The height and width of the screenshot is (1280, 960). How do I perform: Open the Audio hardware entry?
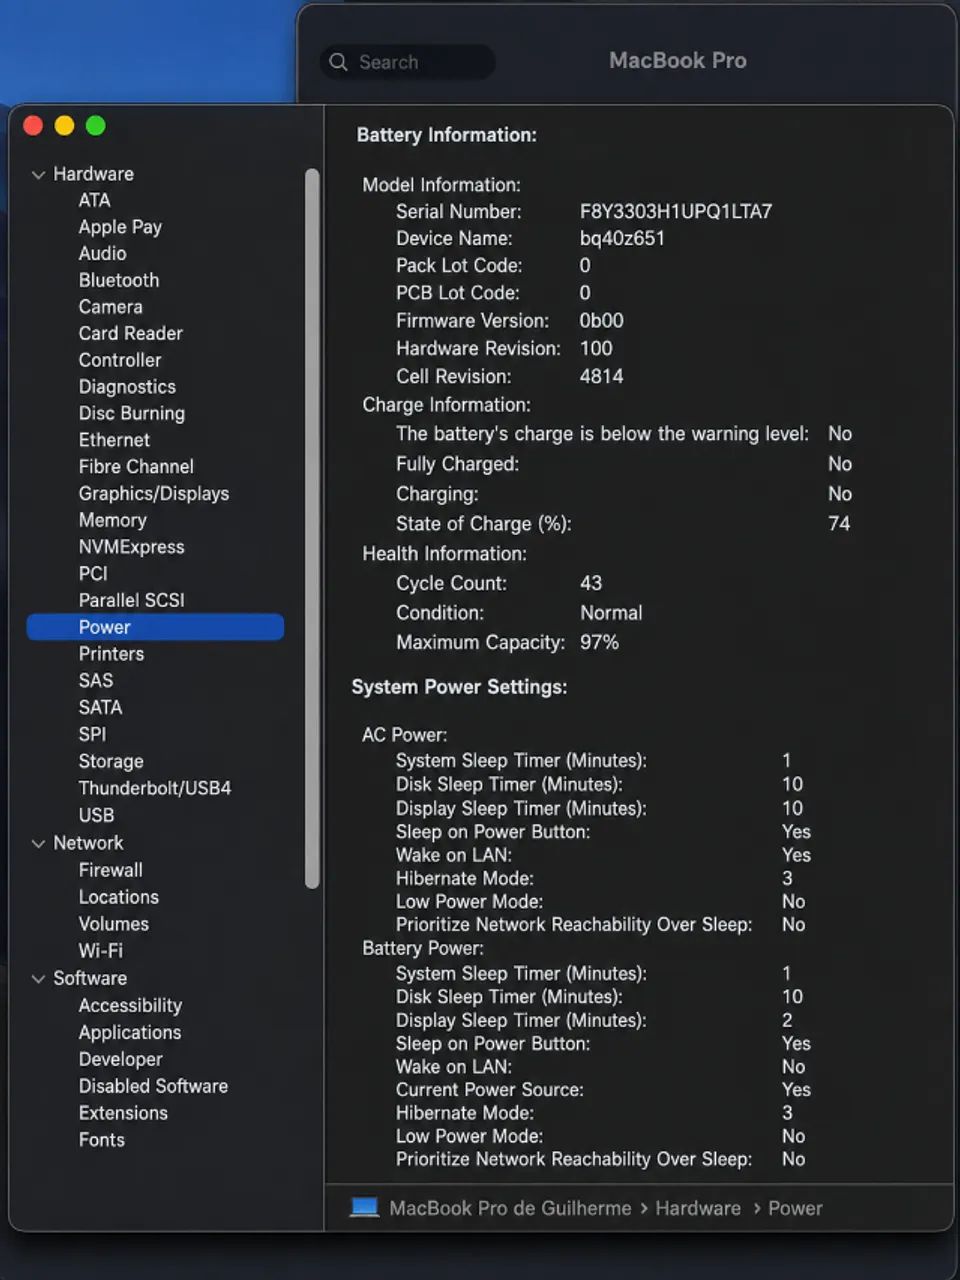[102, 253]
